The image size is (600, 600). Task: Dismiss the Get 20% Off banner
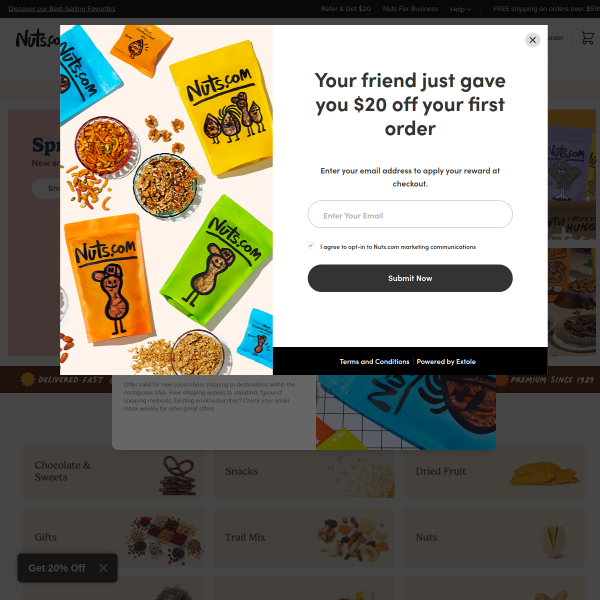pos(103,568)
